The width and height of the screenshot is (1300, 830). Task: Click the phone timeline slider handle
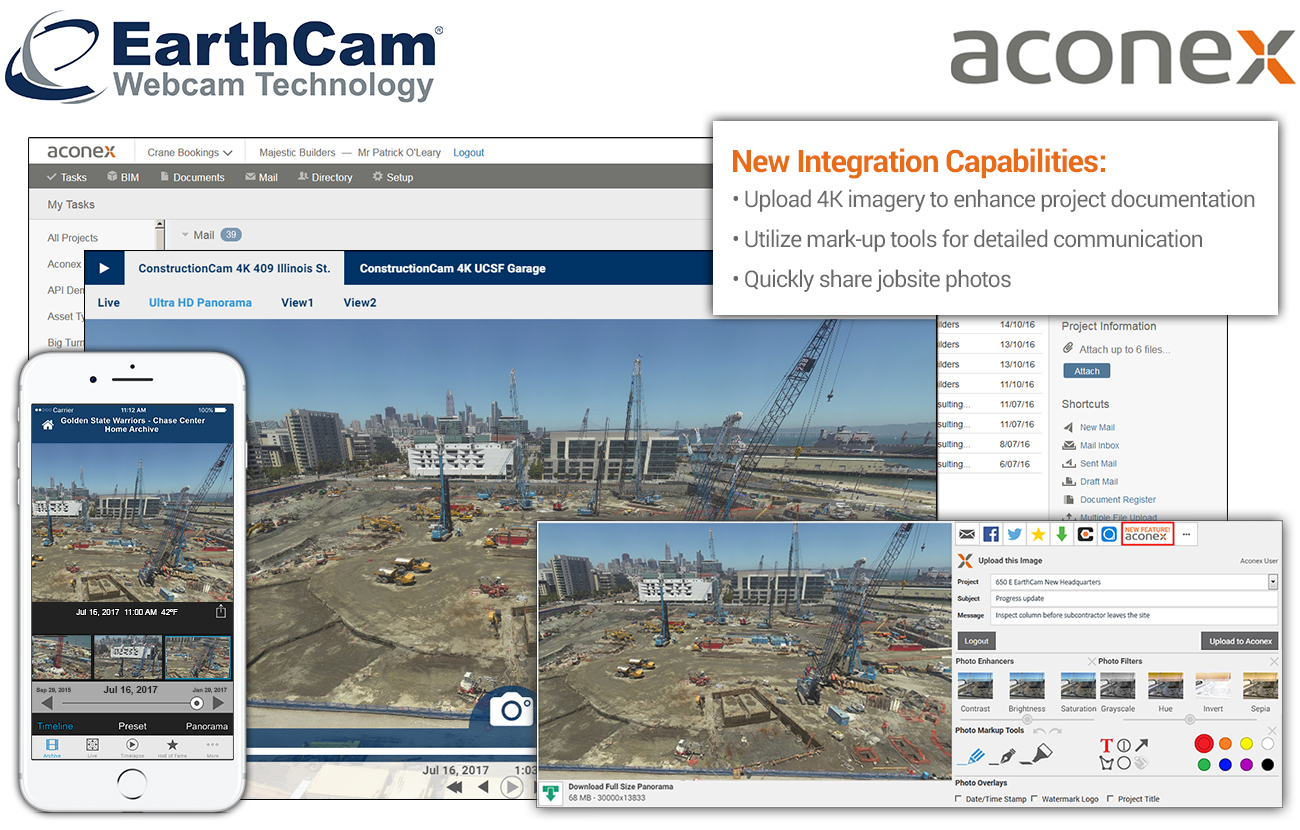[197, 704]
